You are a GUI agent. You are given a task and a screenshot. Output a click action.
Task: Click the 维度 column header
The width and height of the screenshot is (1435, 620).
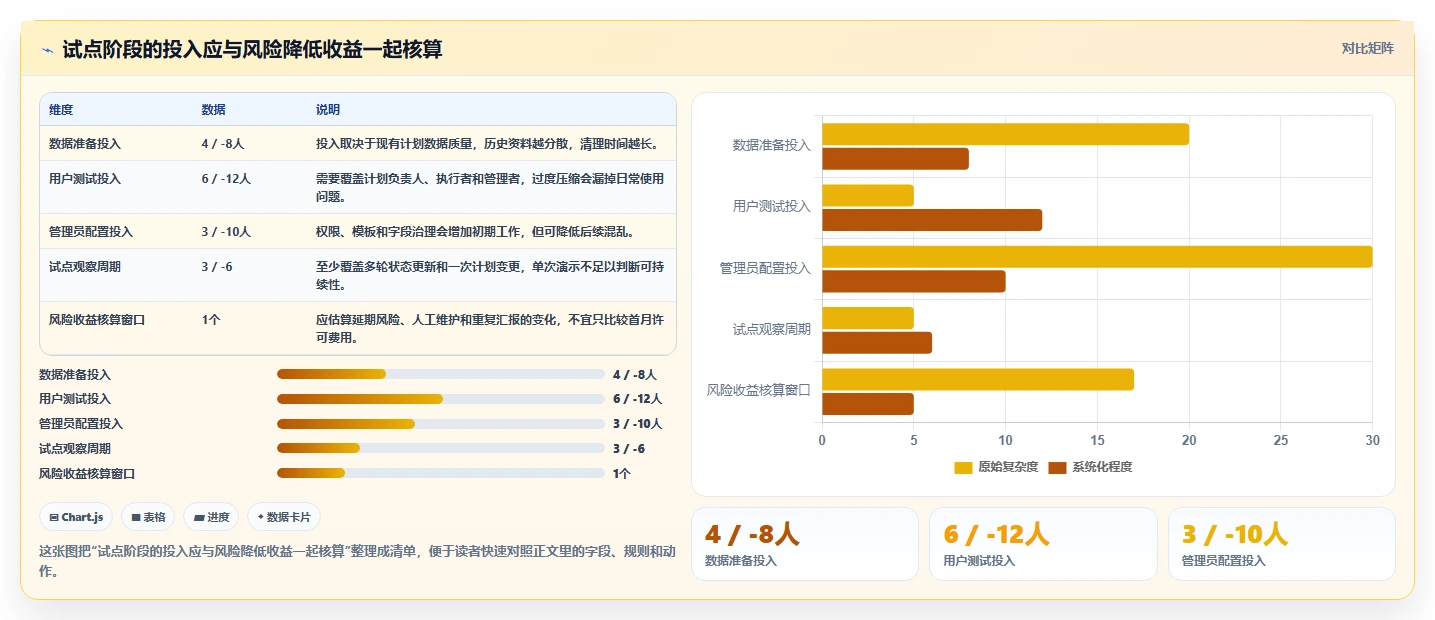click(61, 110)
